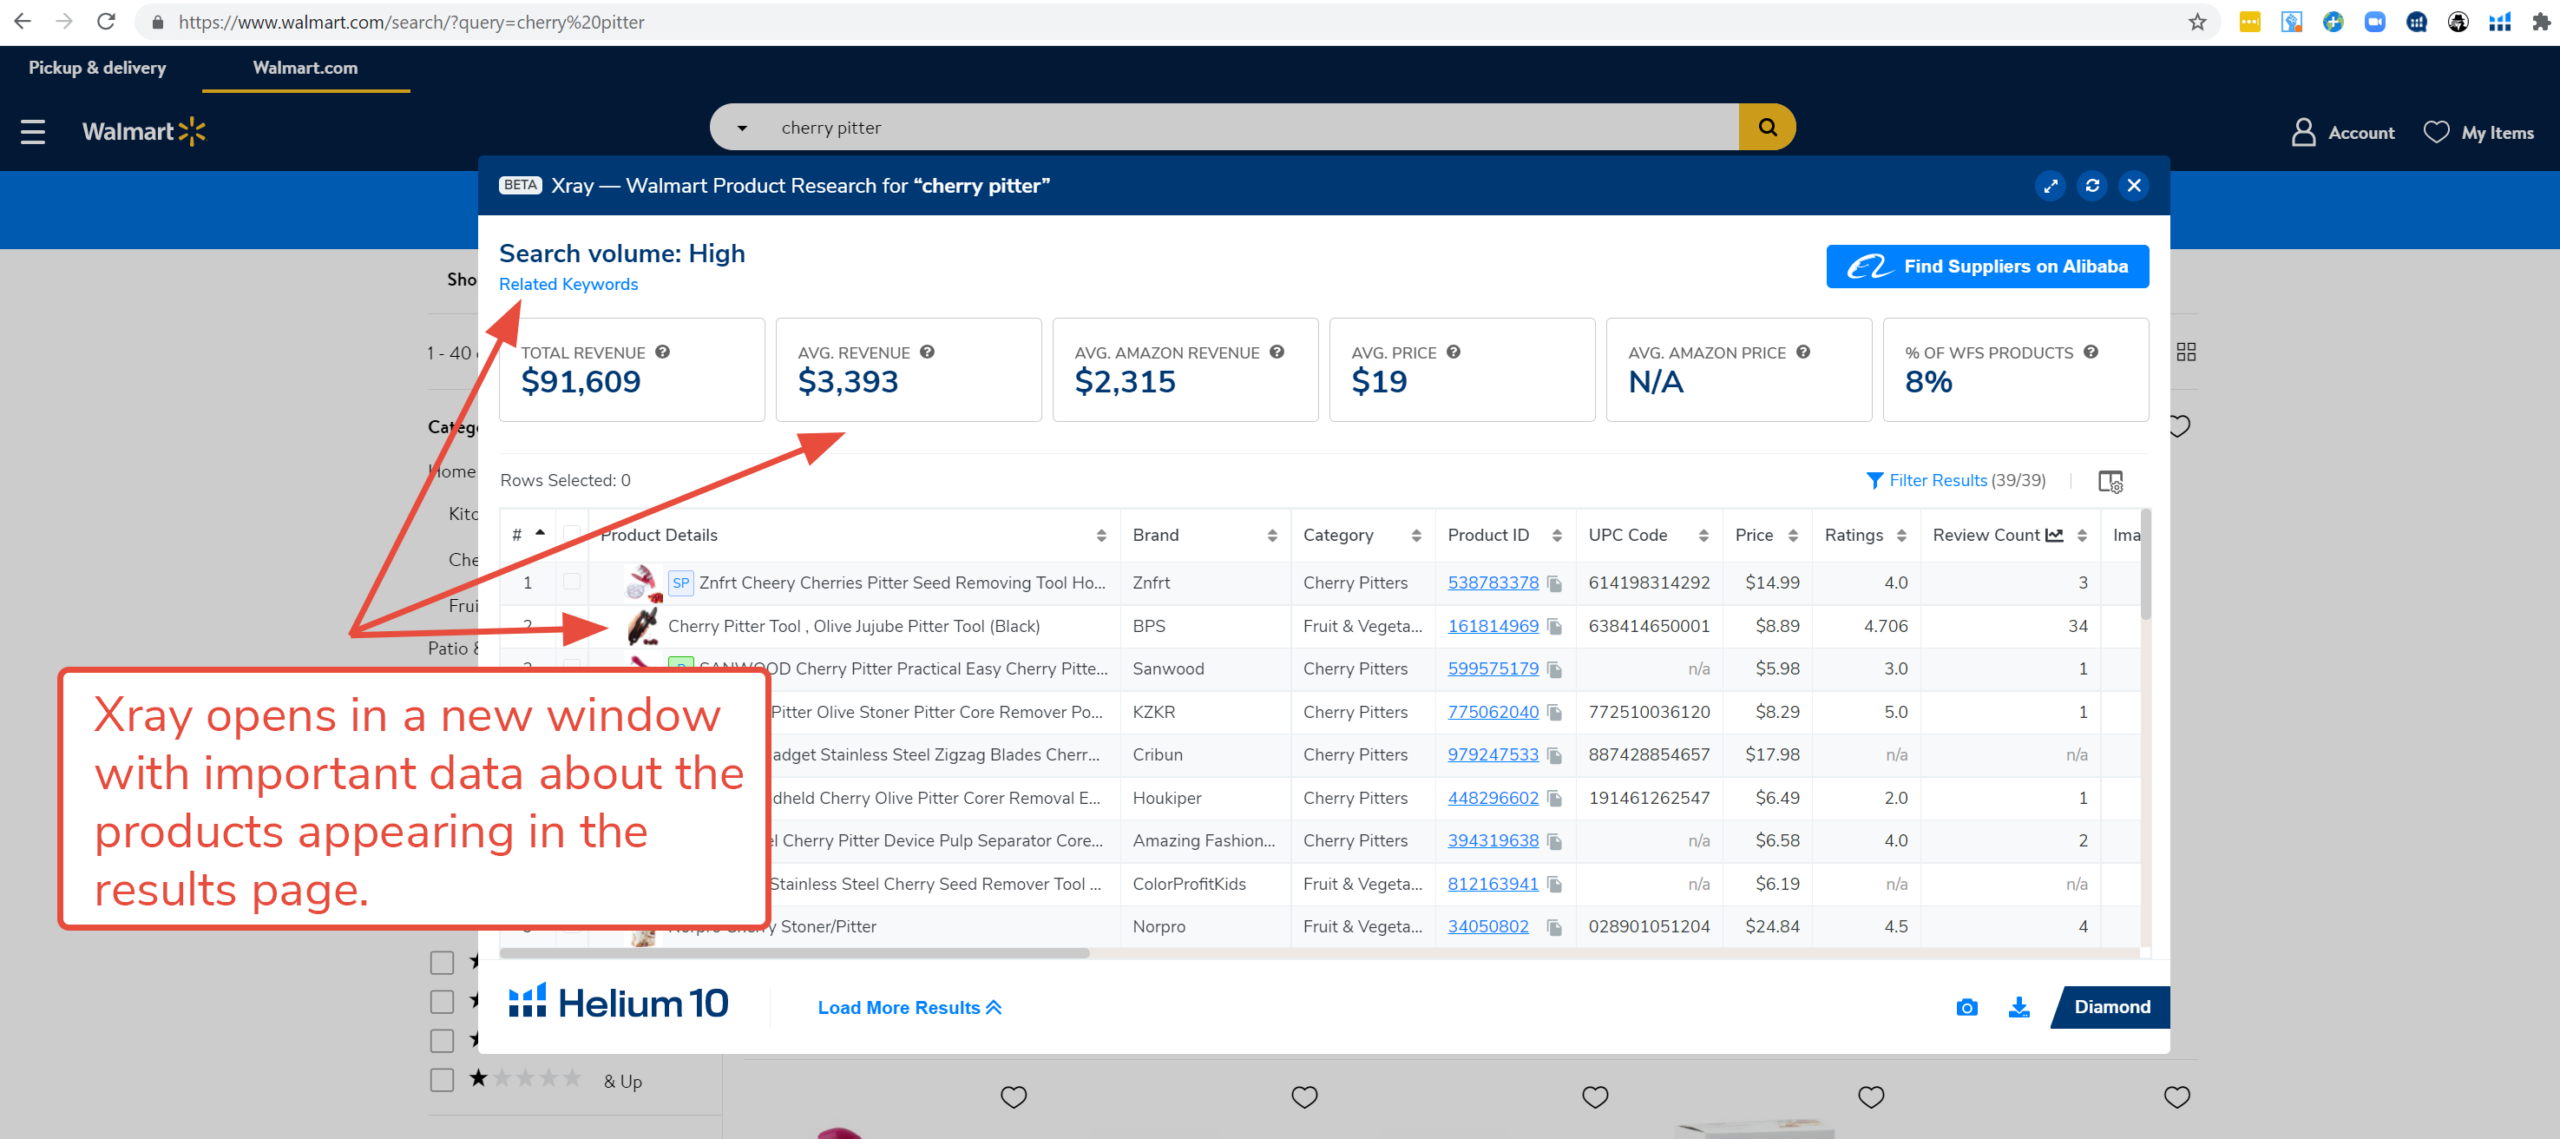Toggle the select-all rows header checkbox
2560x1139 pixels.
tap(572, 534)
